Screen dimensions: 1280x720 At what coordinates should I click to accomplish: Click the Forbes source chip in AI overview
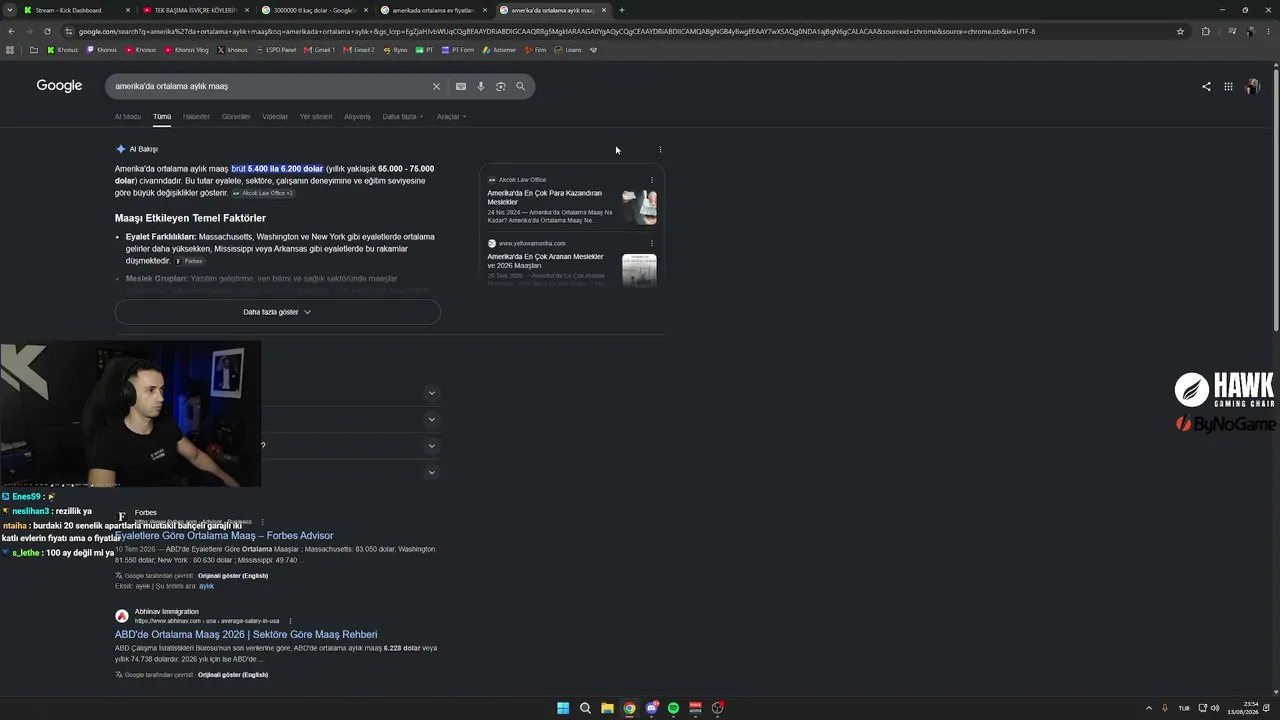pyautogui.click(x=189, y=261)
